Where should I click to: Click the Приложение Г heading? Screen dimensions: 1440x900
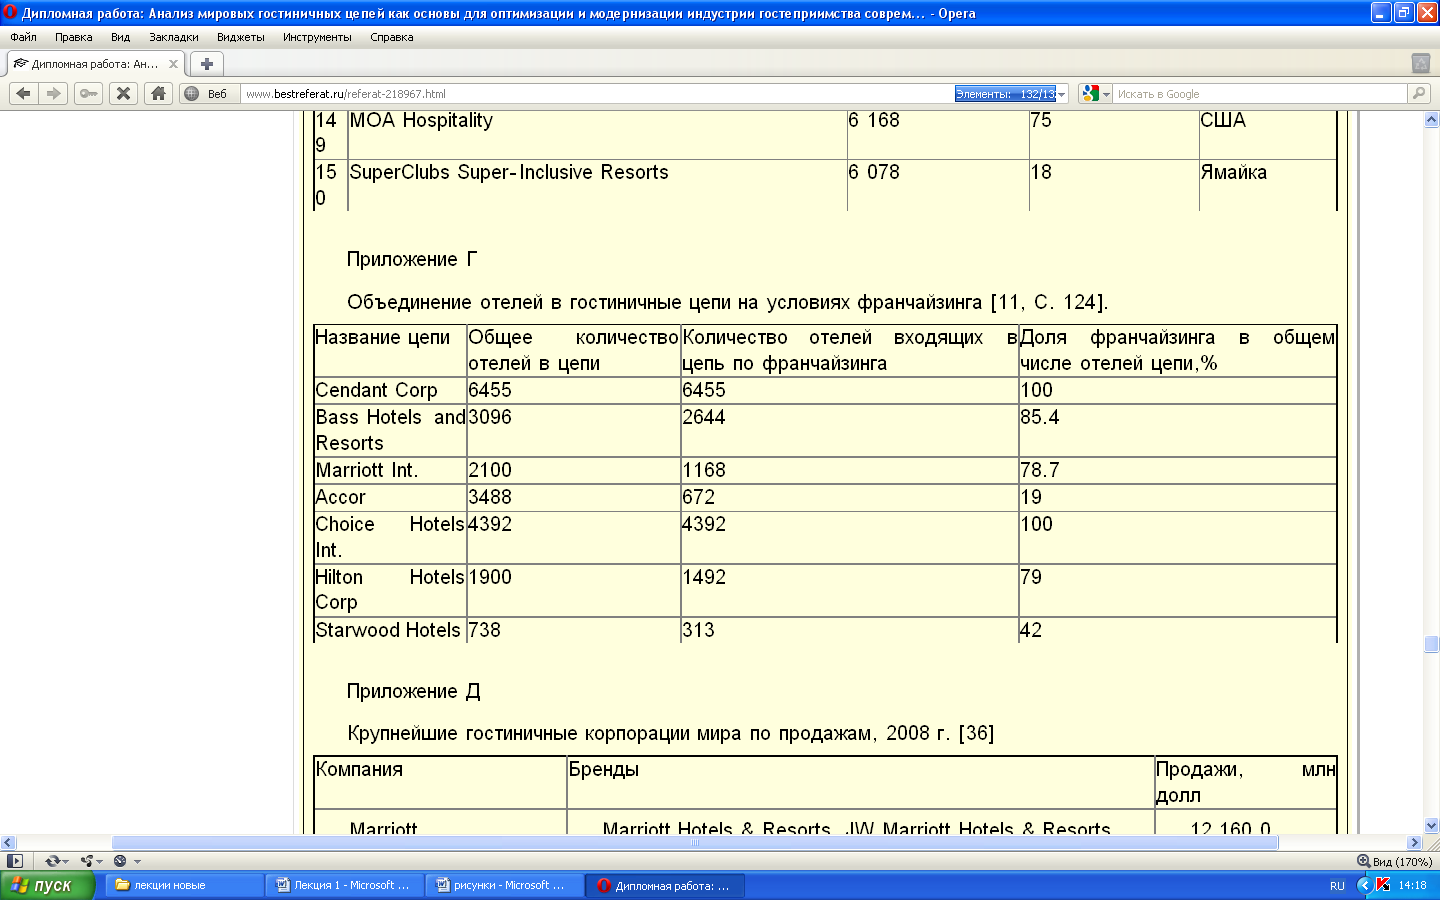click(412, 259)
